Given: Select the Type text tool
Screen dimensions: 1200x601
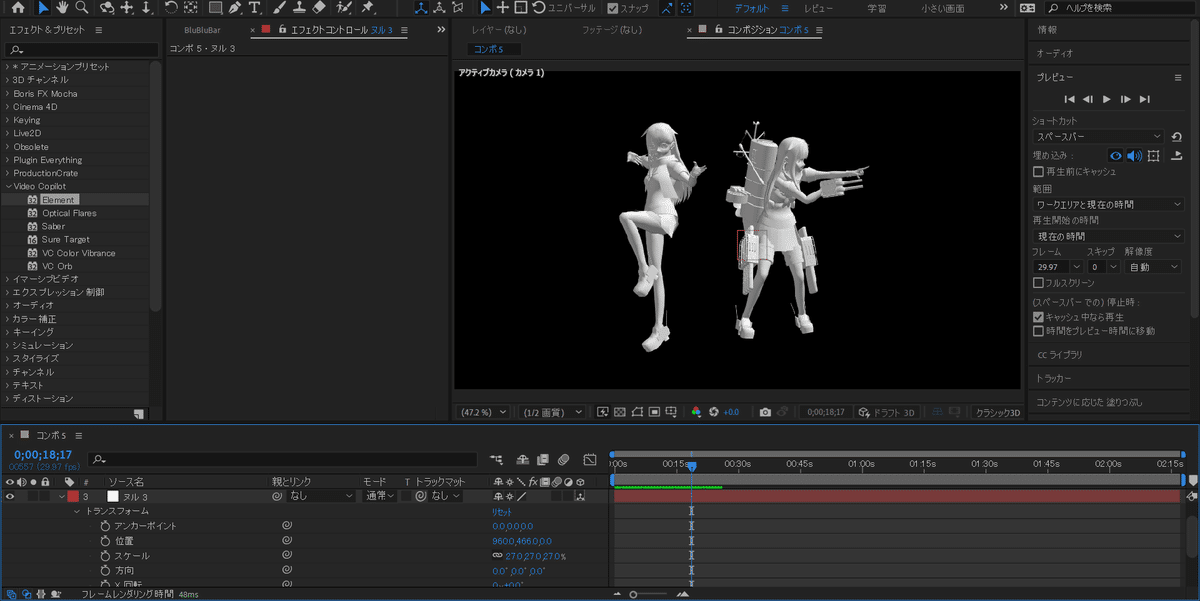Looking at the screenshot, I should [255, 8].
